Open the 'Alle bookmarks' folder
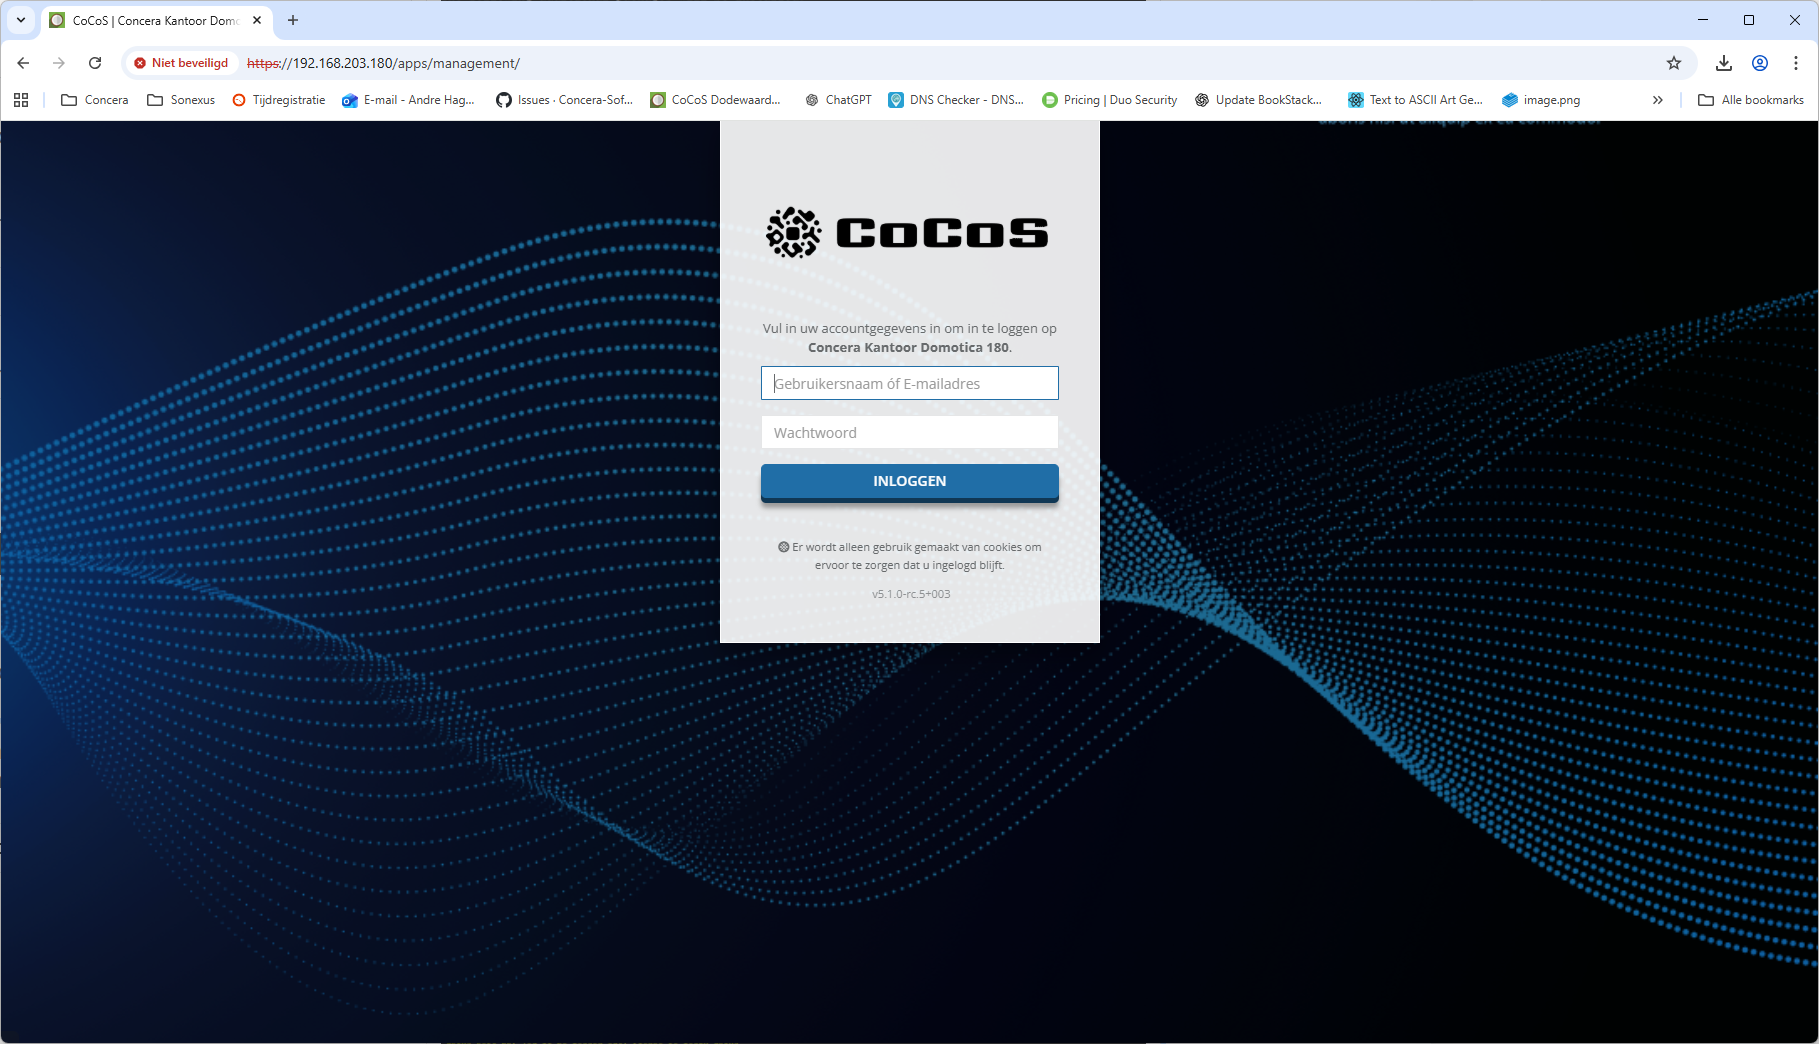Image resolution: width=1819 pixels, height=1044 pixels. pos(1751,100)
